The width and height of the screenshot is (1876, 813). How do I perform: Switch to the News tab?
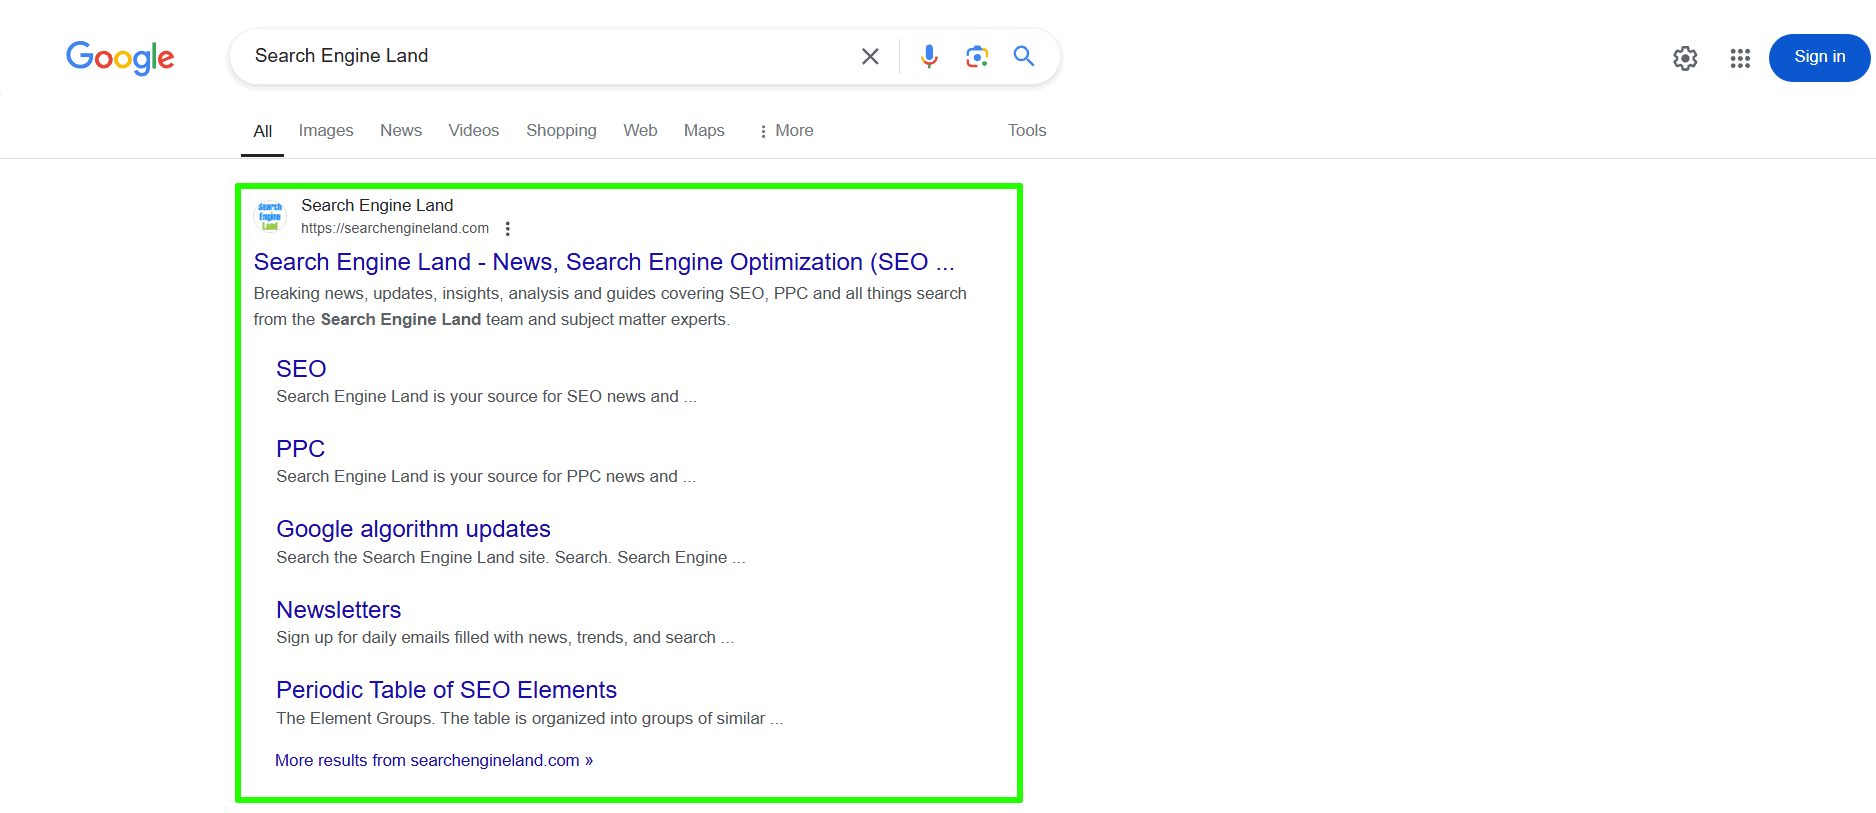pos(401,131)
